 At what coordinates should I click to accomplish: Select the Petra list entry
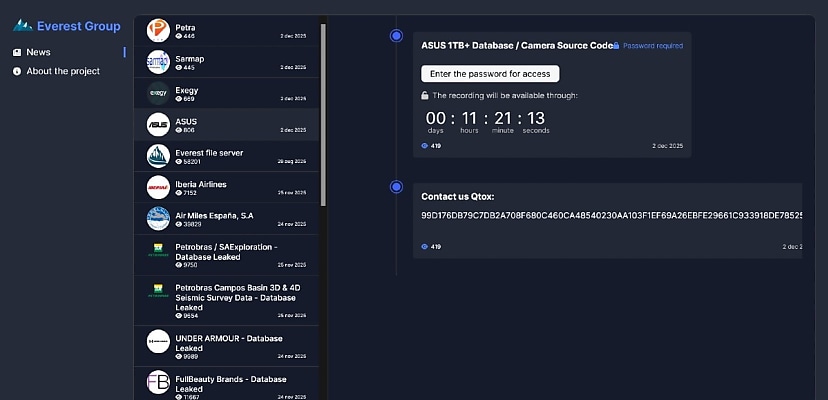pyautogui.click(x=227, y=31)
